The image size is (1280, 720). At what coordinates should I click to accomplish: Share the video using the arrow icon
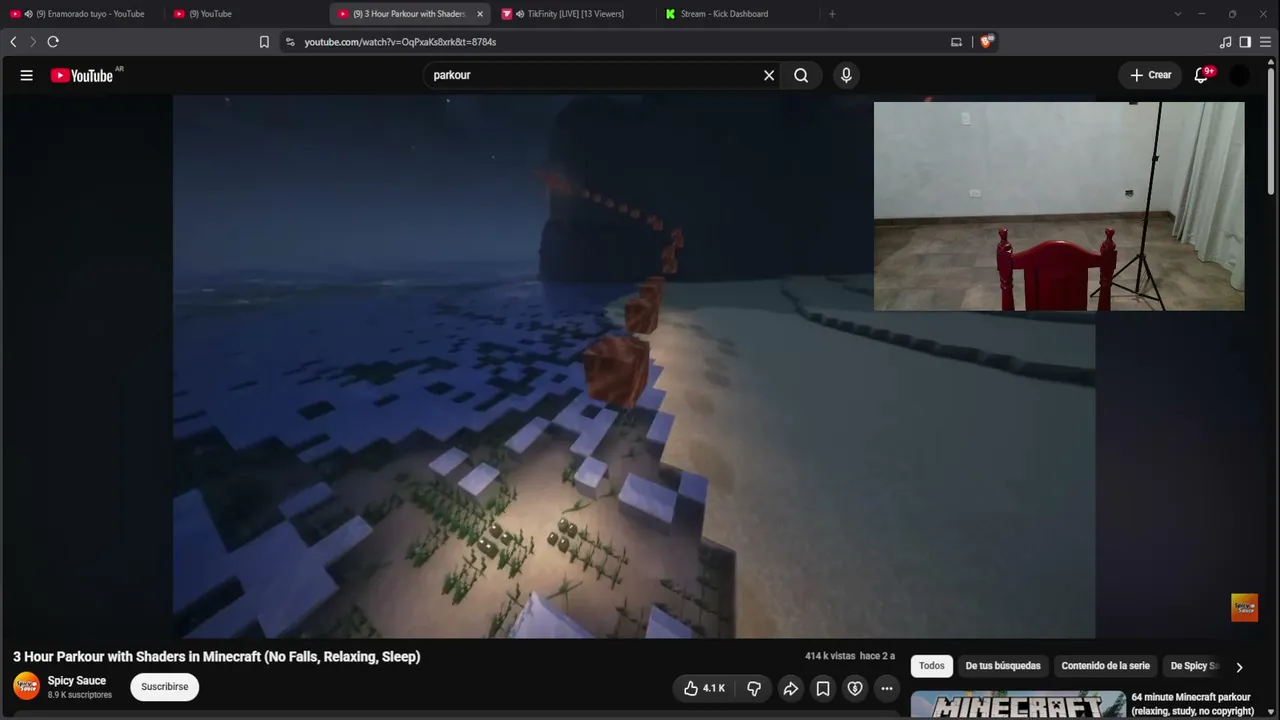[x=790, y=688]
